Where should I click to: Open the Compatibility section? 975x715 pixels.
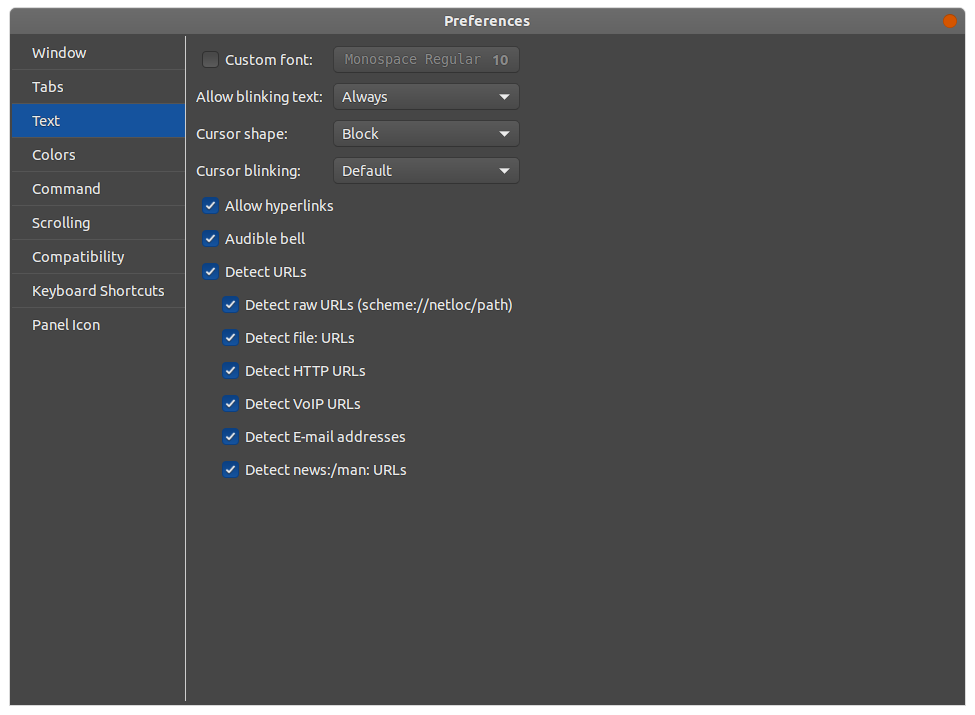tap(98, 257)
